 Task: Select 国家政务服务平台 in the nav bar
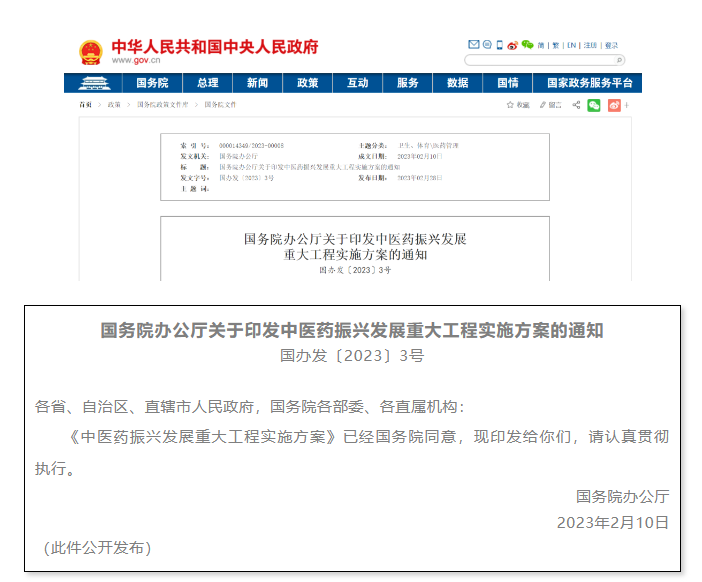[x=583, y=83]
